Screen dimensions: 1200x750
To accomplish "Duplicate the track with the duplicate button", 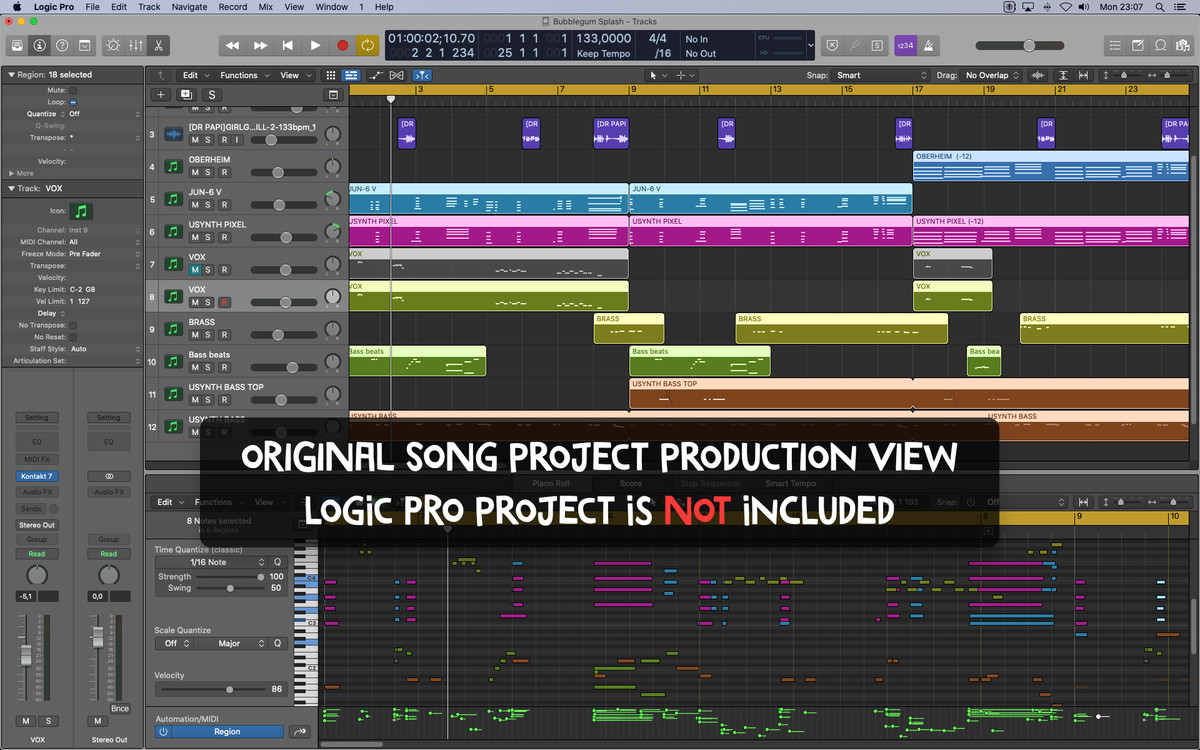I will (186, 94).
